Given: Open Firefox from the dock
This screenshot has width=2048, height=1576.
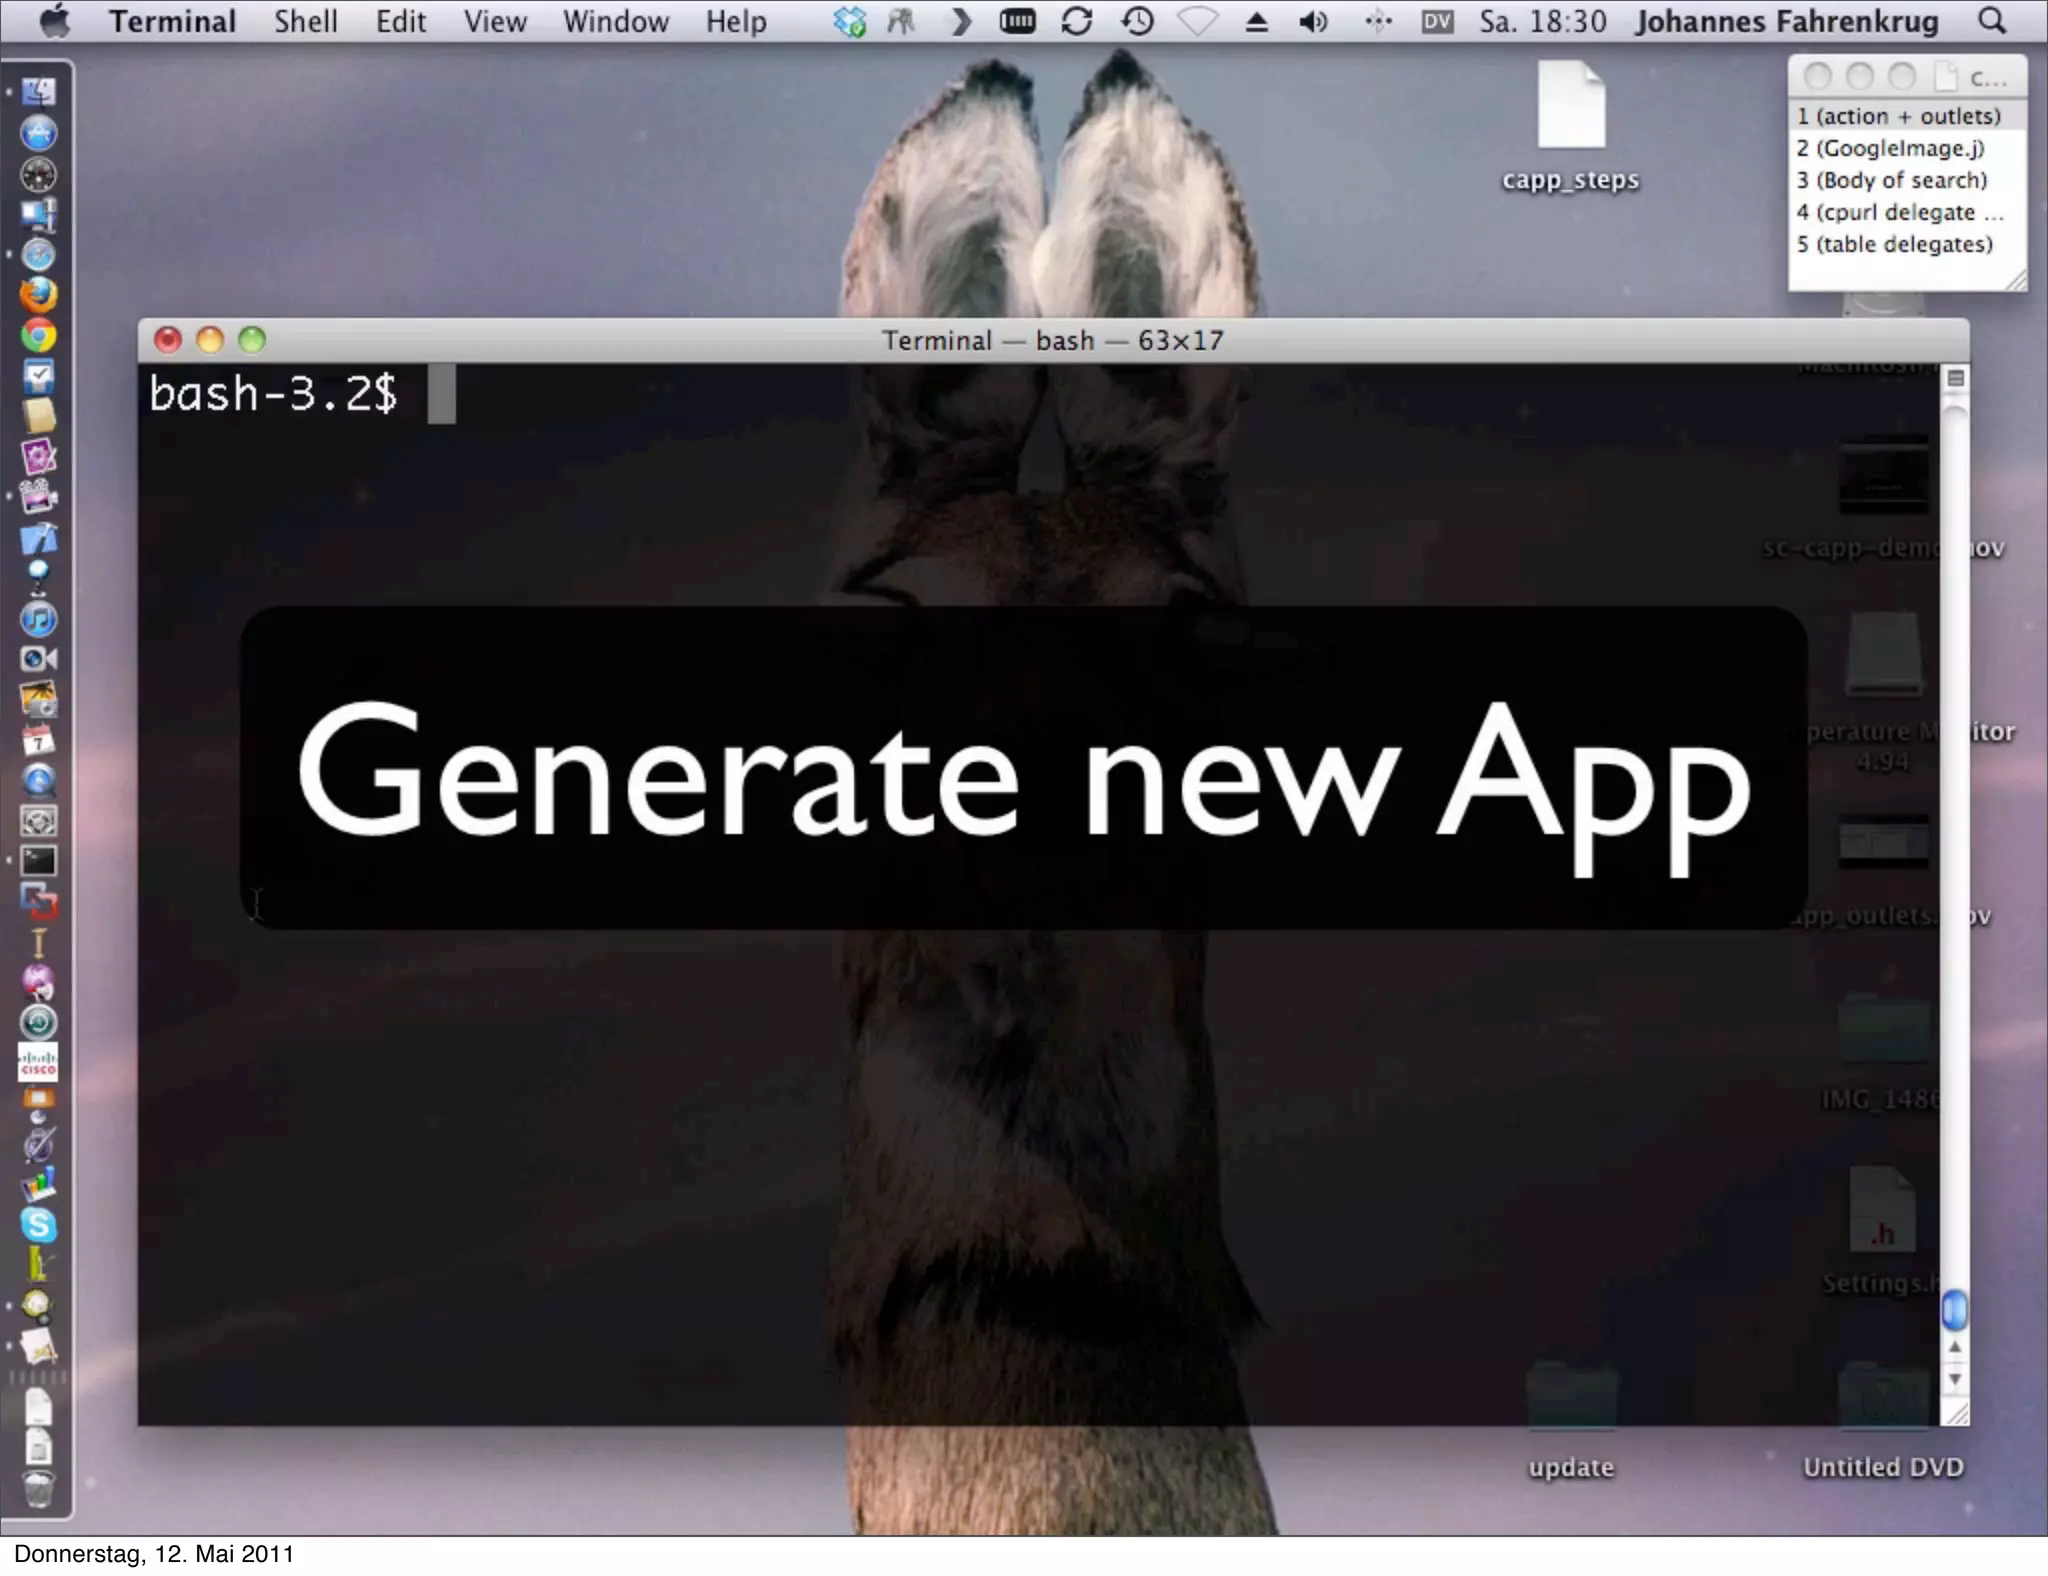Looking at the screenshot, I should point(38,295).
